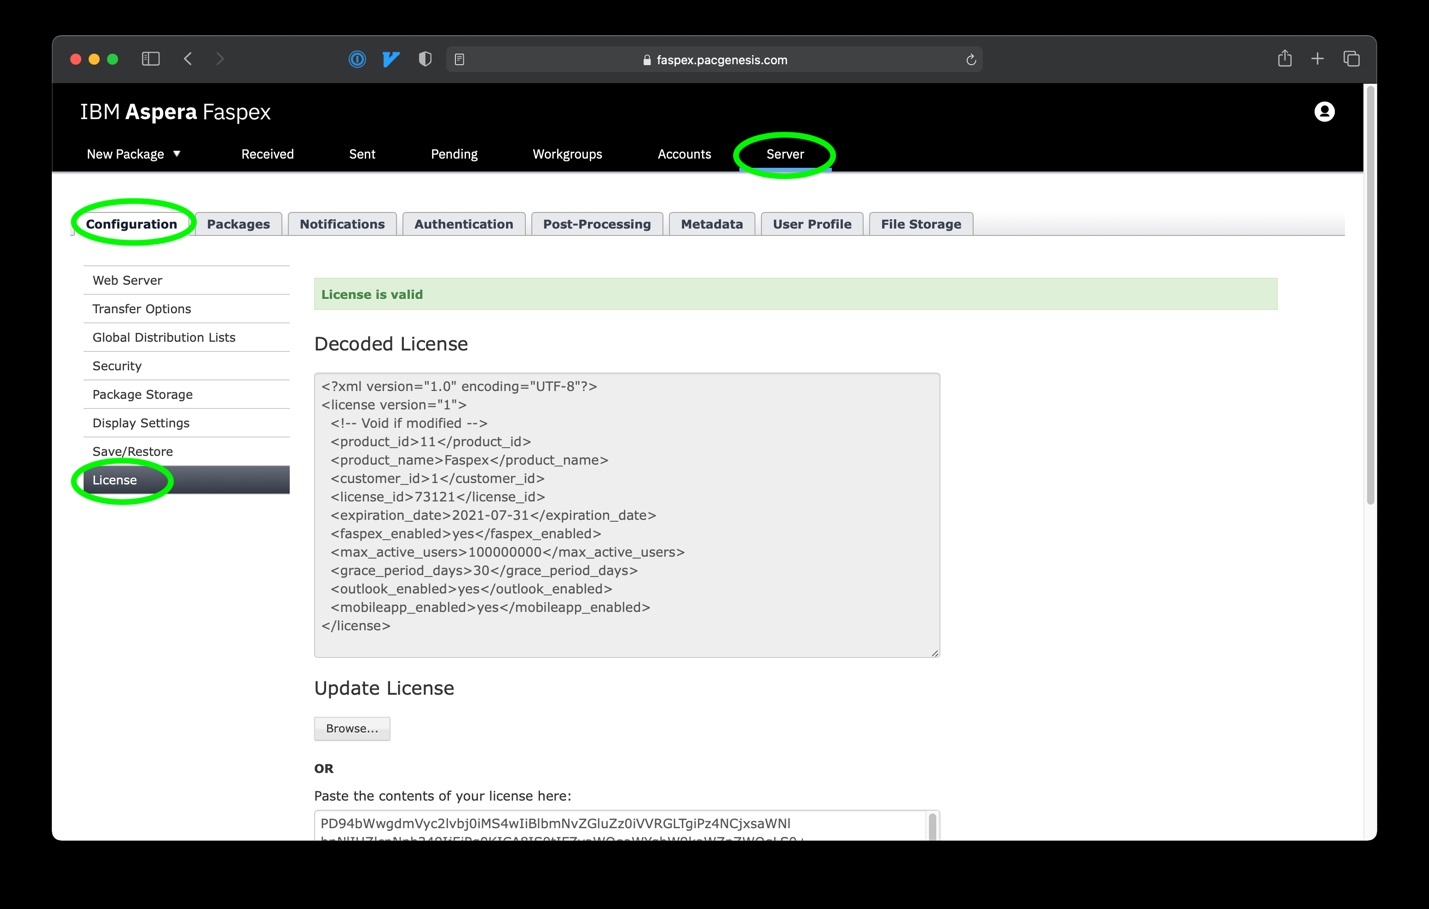Click the padlock icon in the address bar
Viewport: 1429px width, 909px height.
point(647,60)
